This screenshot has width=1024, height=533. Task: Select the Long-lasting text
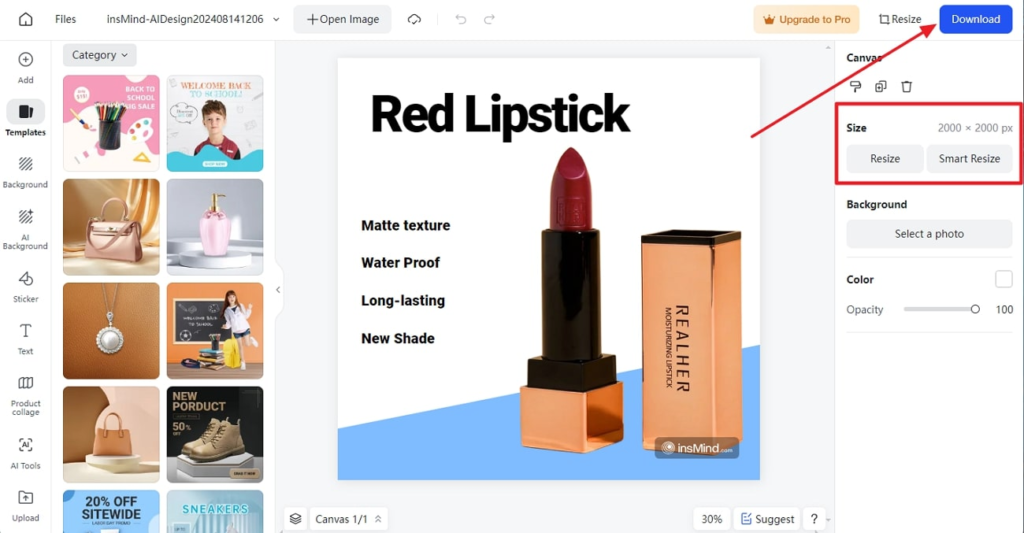[403, 300]
